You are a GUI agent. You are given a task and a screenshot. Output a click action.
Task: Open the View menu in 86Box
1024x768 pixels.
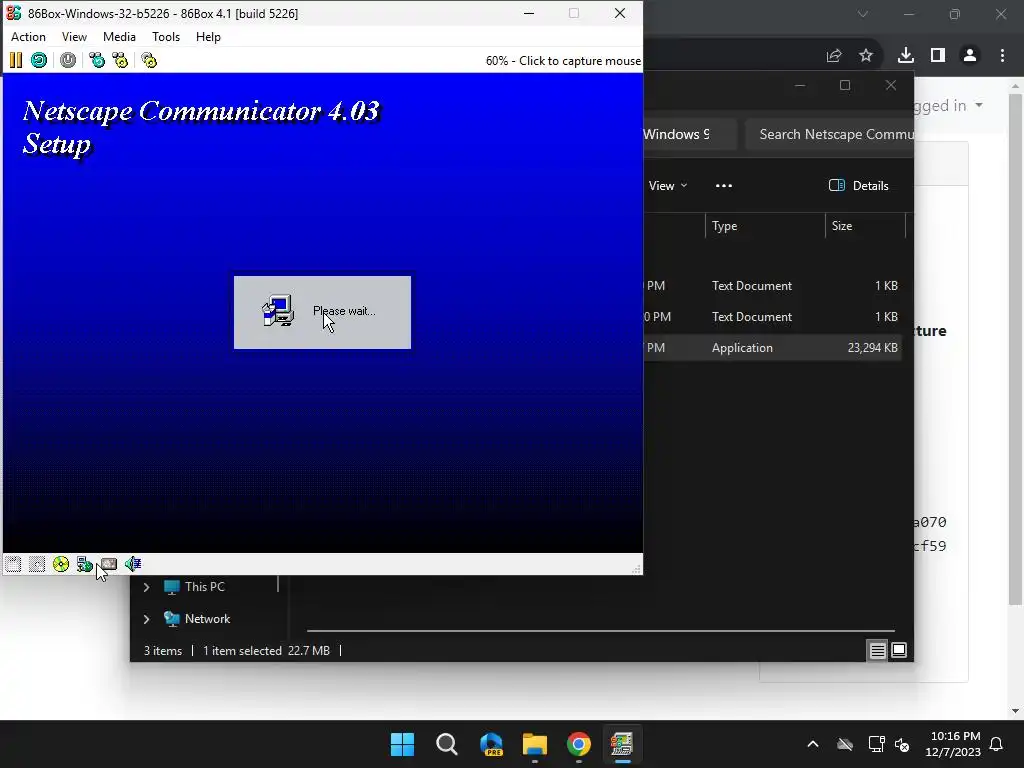tap(74, 37)
